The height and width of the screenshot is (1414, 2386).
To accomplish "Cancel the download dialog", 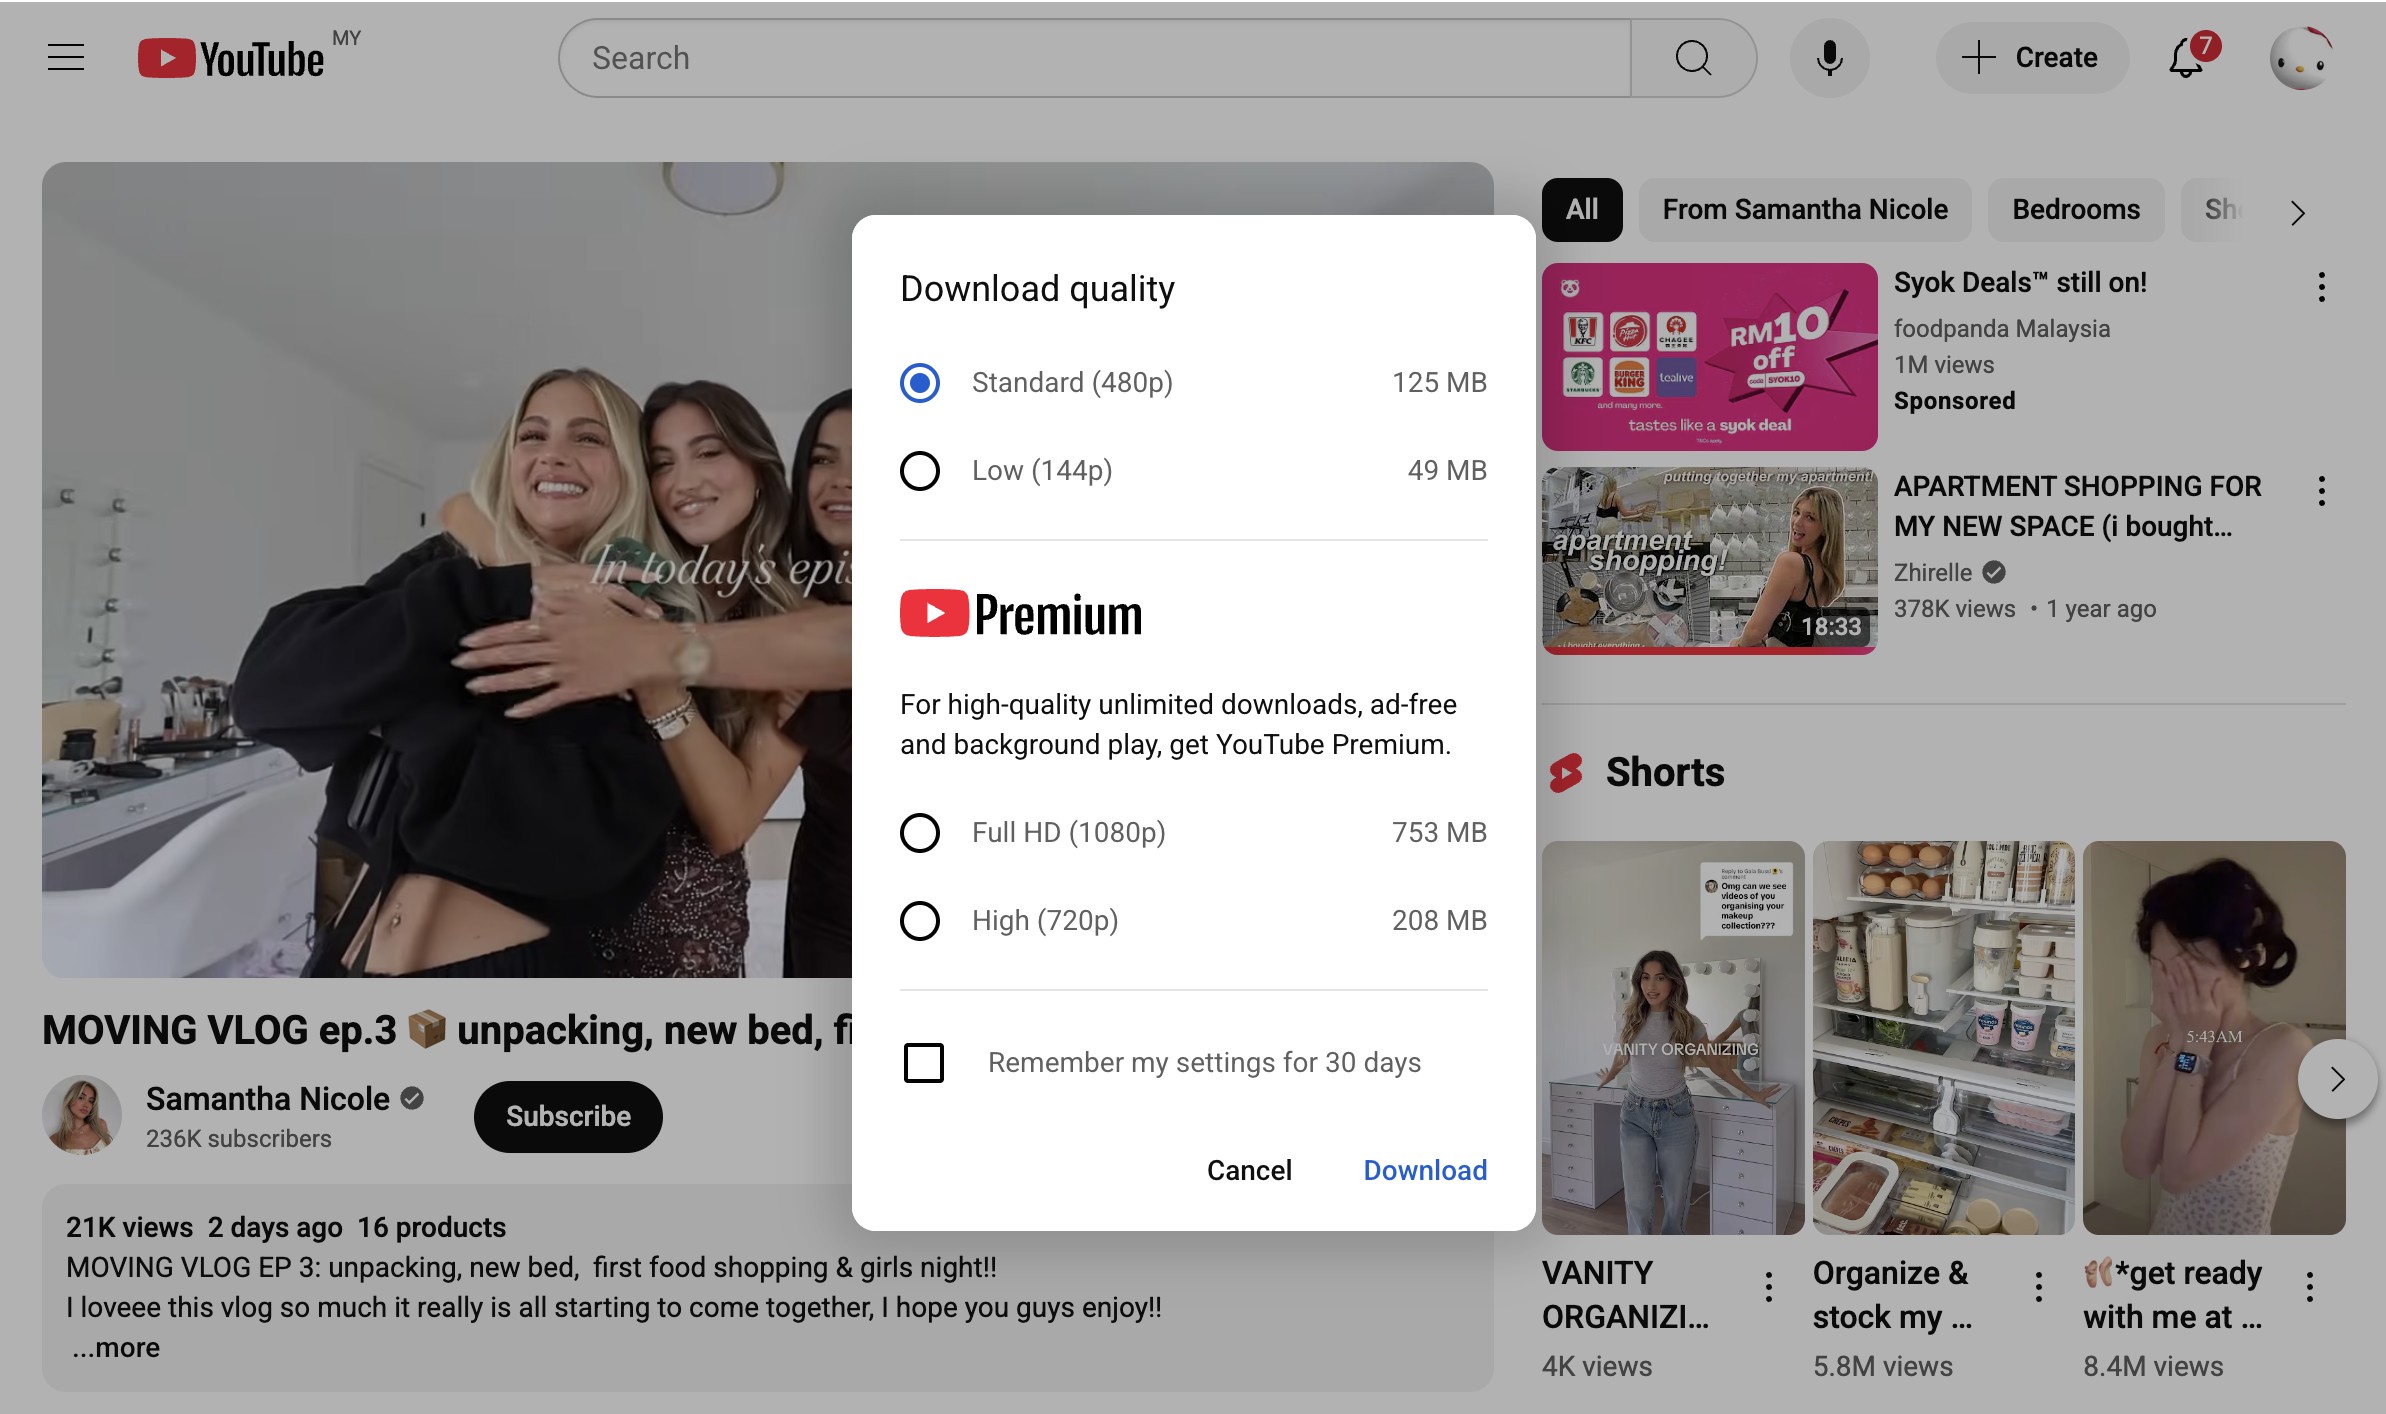I will pos(1249,1170).
